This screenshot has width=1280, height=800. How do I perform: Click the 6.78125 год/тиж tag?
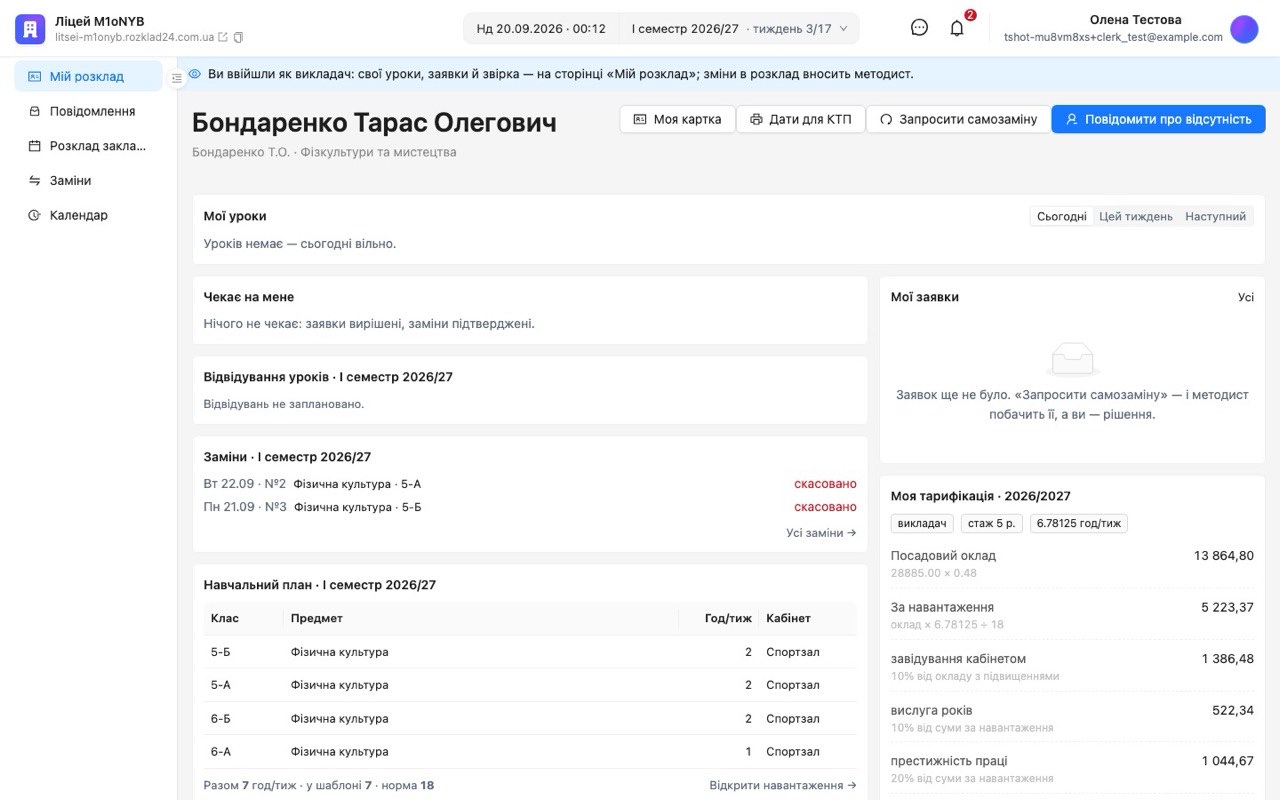click(x=1079, y=523)
